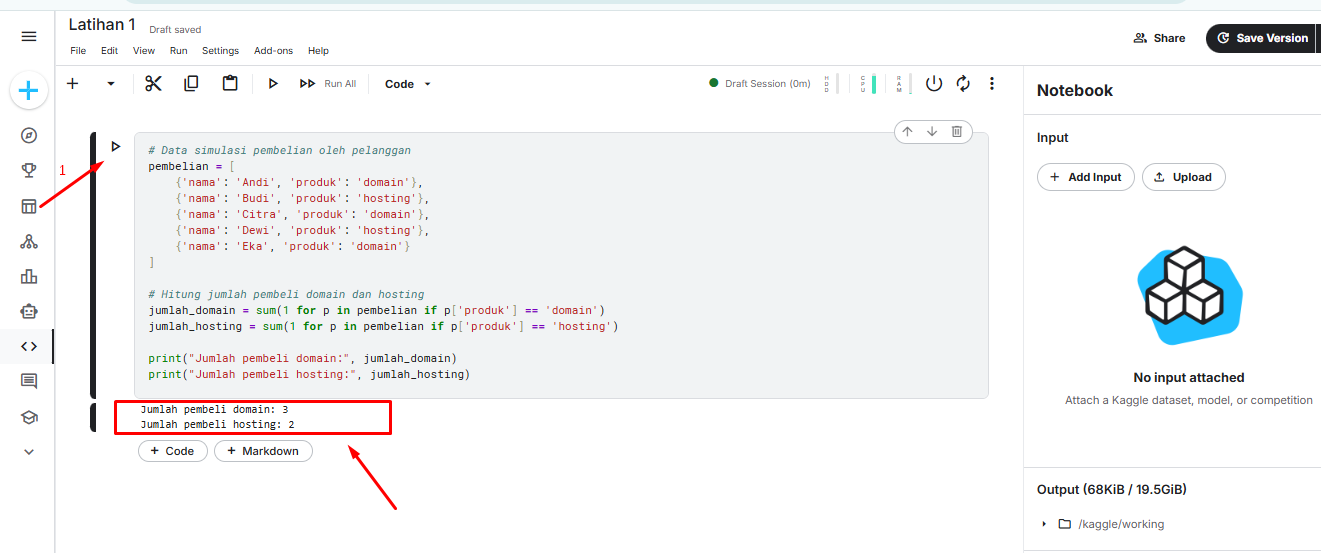The image size is (1321, 553).
Task: Click Run All cells button
Action: coord(328,84)
